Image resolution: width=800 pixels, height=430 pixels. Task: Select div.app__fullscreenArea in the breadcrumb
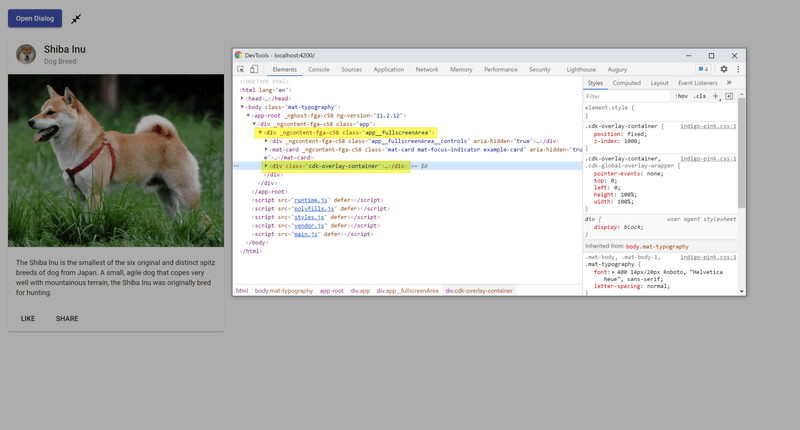click(x=408, y=291)
